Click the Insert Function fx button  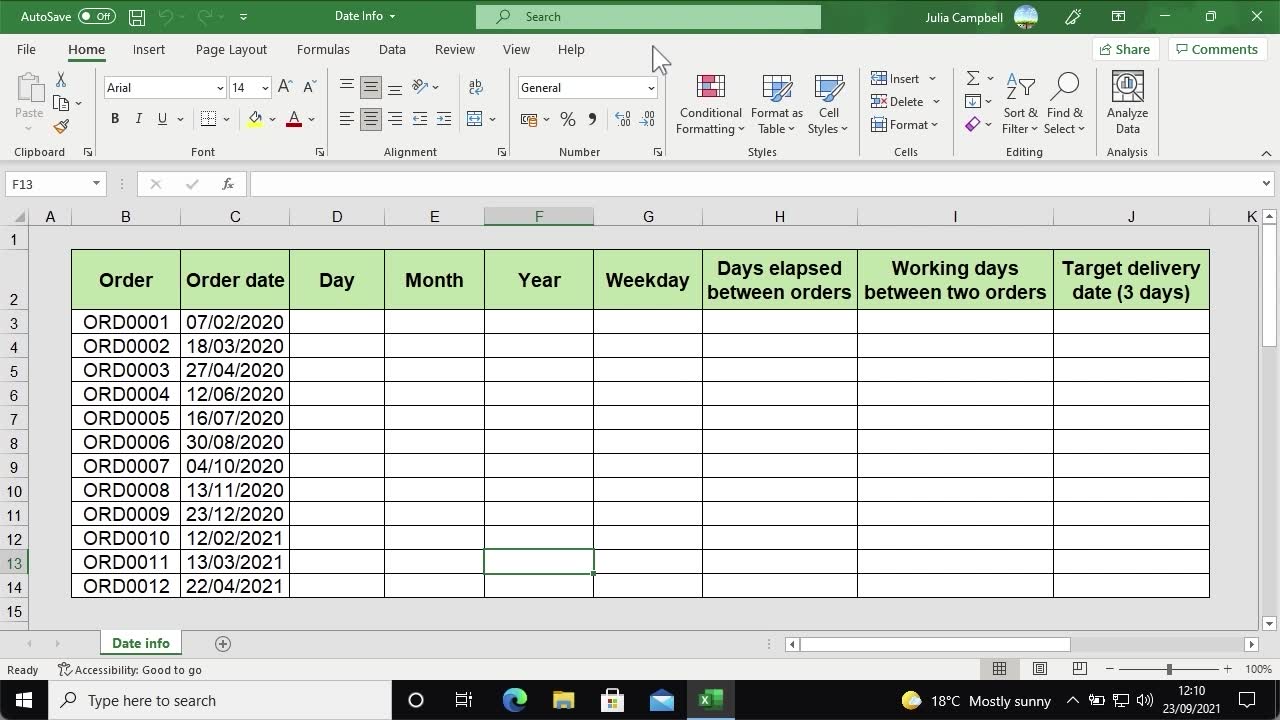coord(228,184)
